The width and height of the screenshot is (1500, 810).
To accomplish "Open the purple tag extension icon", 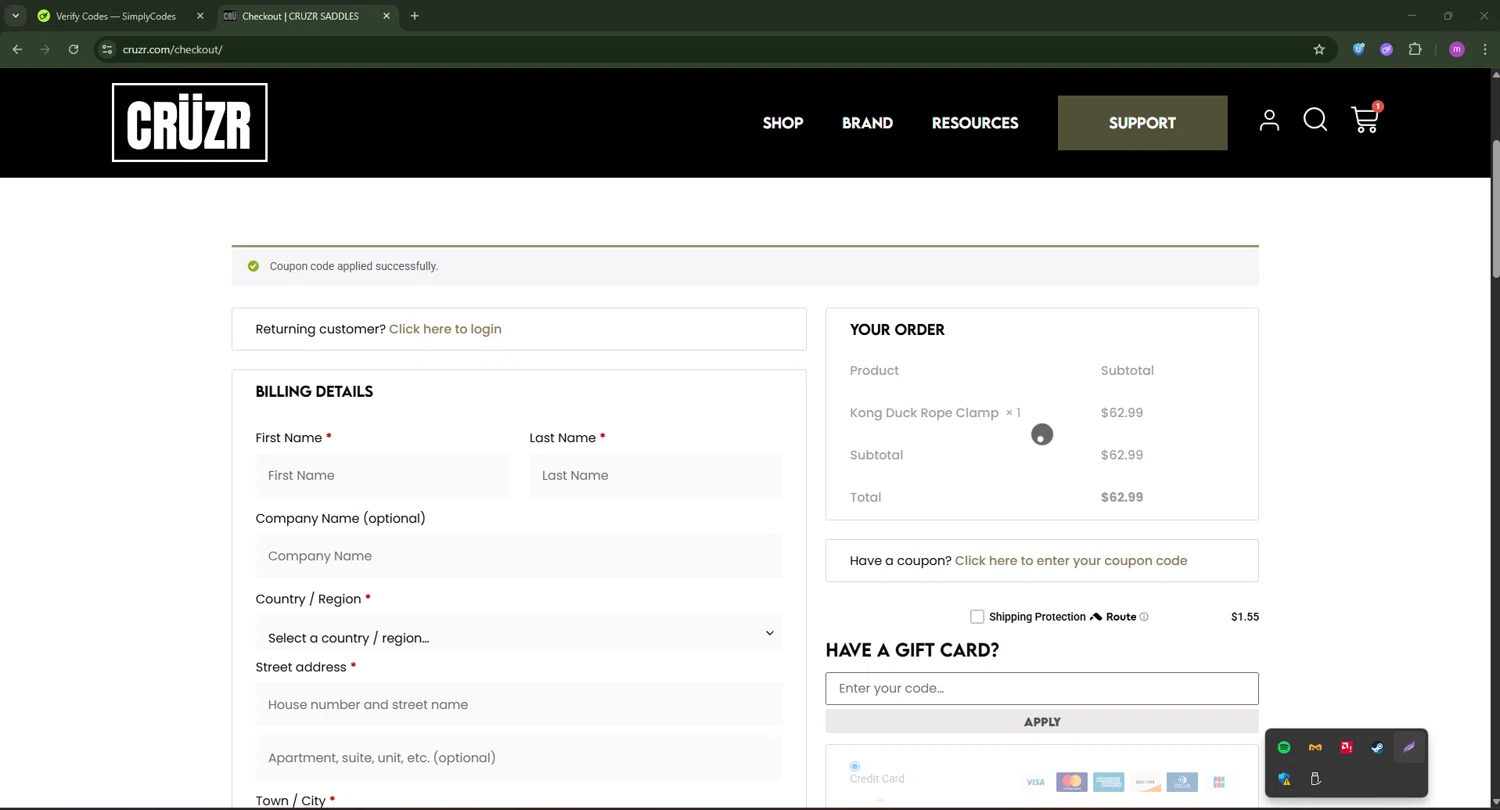I will tap(1386, 49).
